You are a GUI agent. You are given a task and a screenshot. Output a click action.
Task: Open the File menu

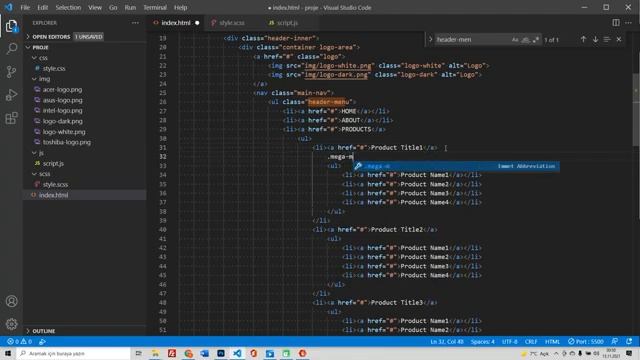point(25,7)
